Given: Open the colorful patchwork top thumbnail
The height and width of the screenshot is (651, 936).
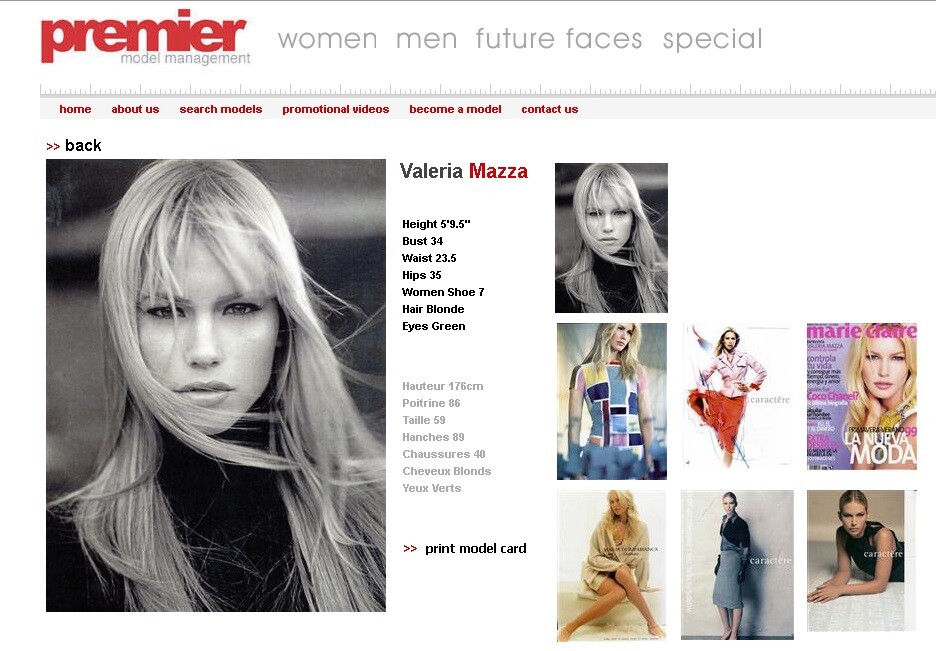Looking at the screenshot, I should point(612,402).
